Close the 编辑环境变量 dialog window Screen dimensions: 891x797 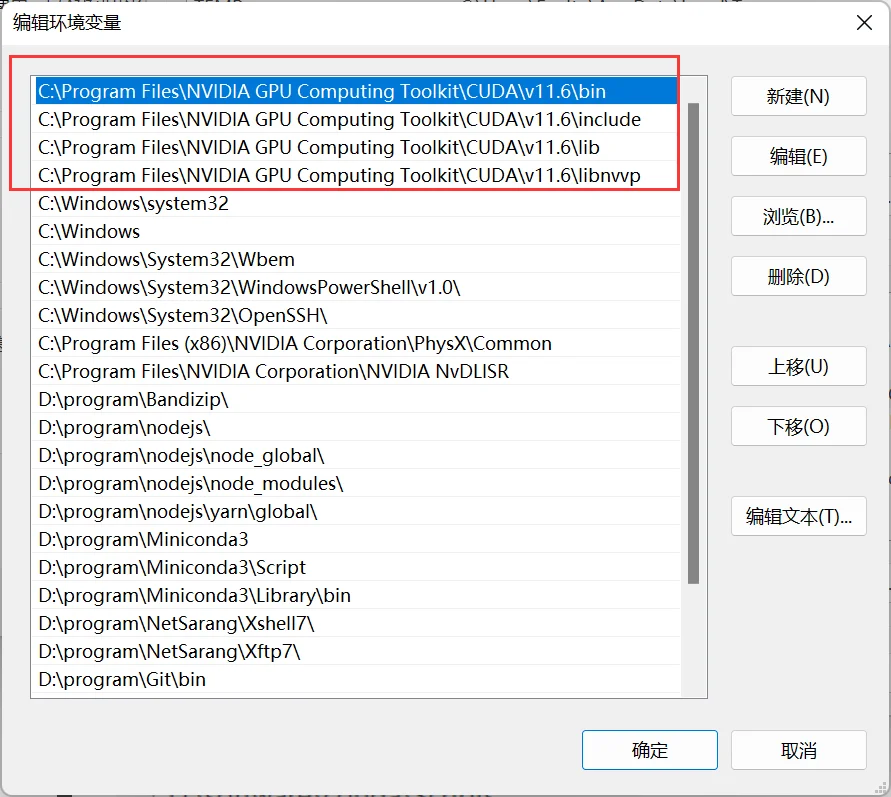pyautogui.click(x=863, y=22)
